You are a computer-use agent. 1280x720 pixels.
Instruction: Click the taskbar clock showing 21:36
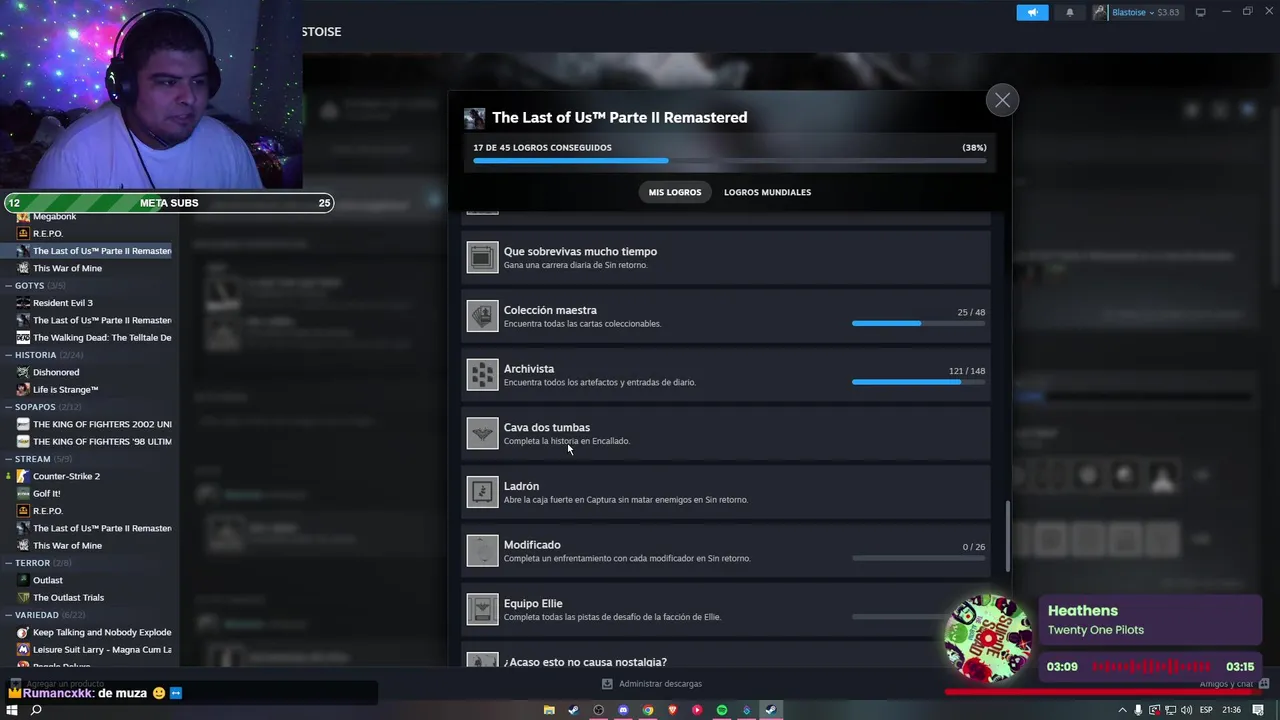click(1231, 710)
